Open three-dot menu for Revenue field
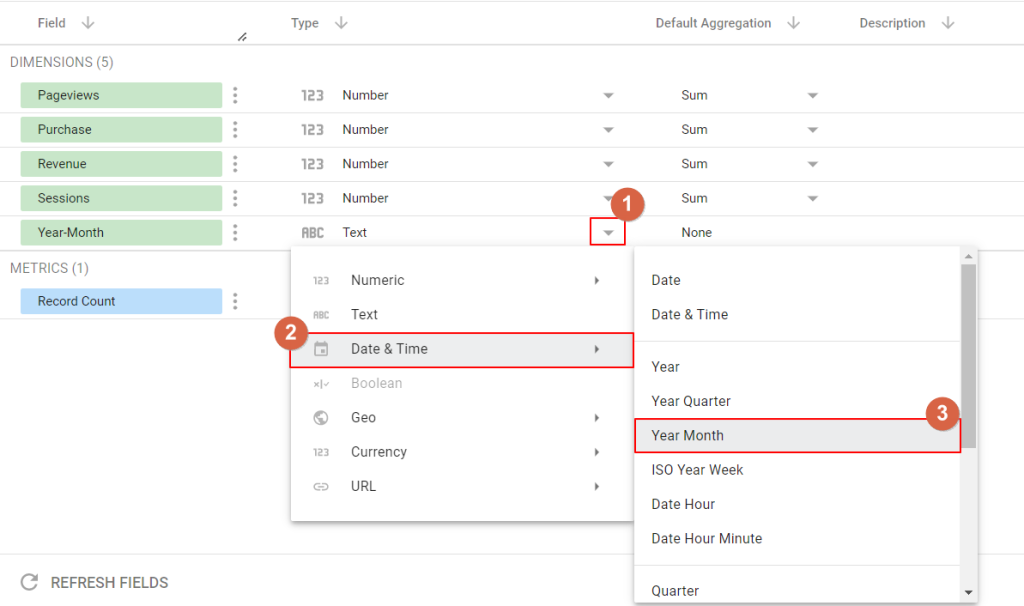The height and width of the screenshot is (606, 1024). pos(235,164)
